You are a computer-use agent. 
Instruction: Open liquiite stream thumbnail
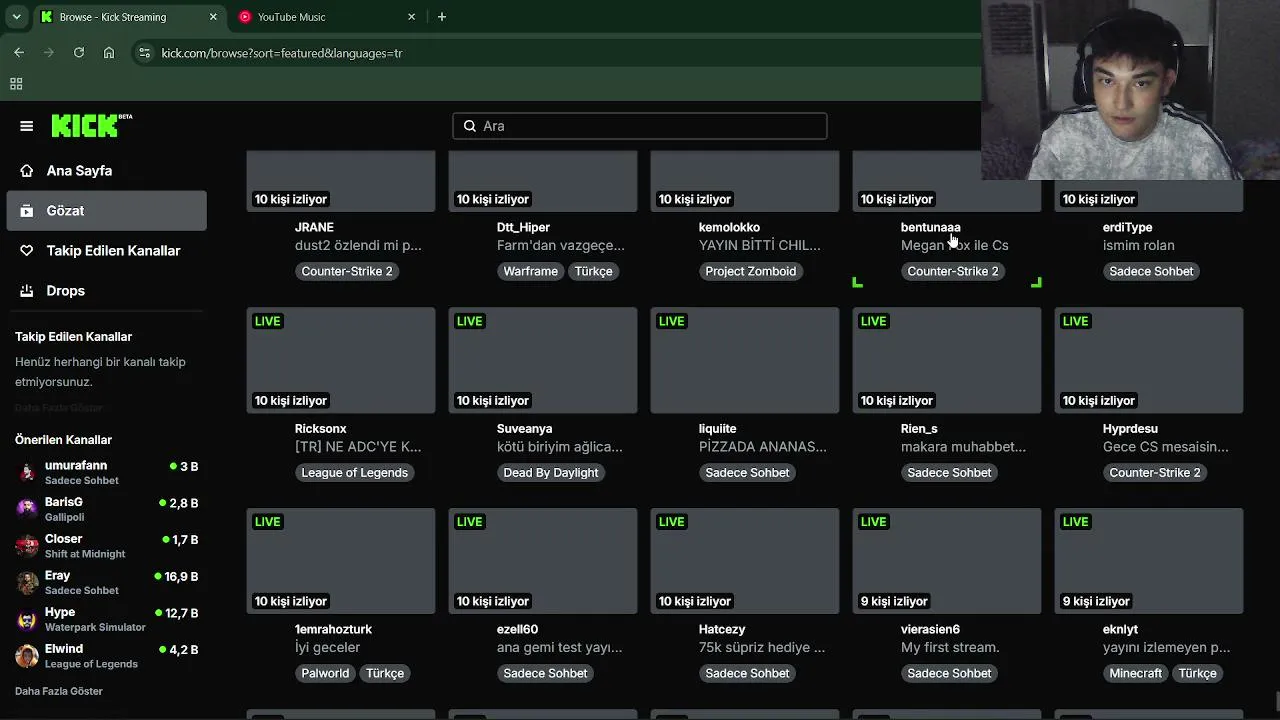745,360
